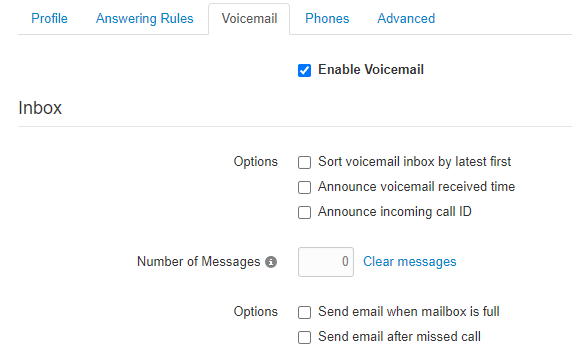
Task: Click the Clear messages link
Action: coord(410,262)
